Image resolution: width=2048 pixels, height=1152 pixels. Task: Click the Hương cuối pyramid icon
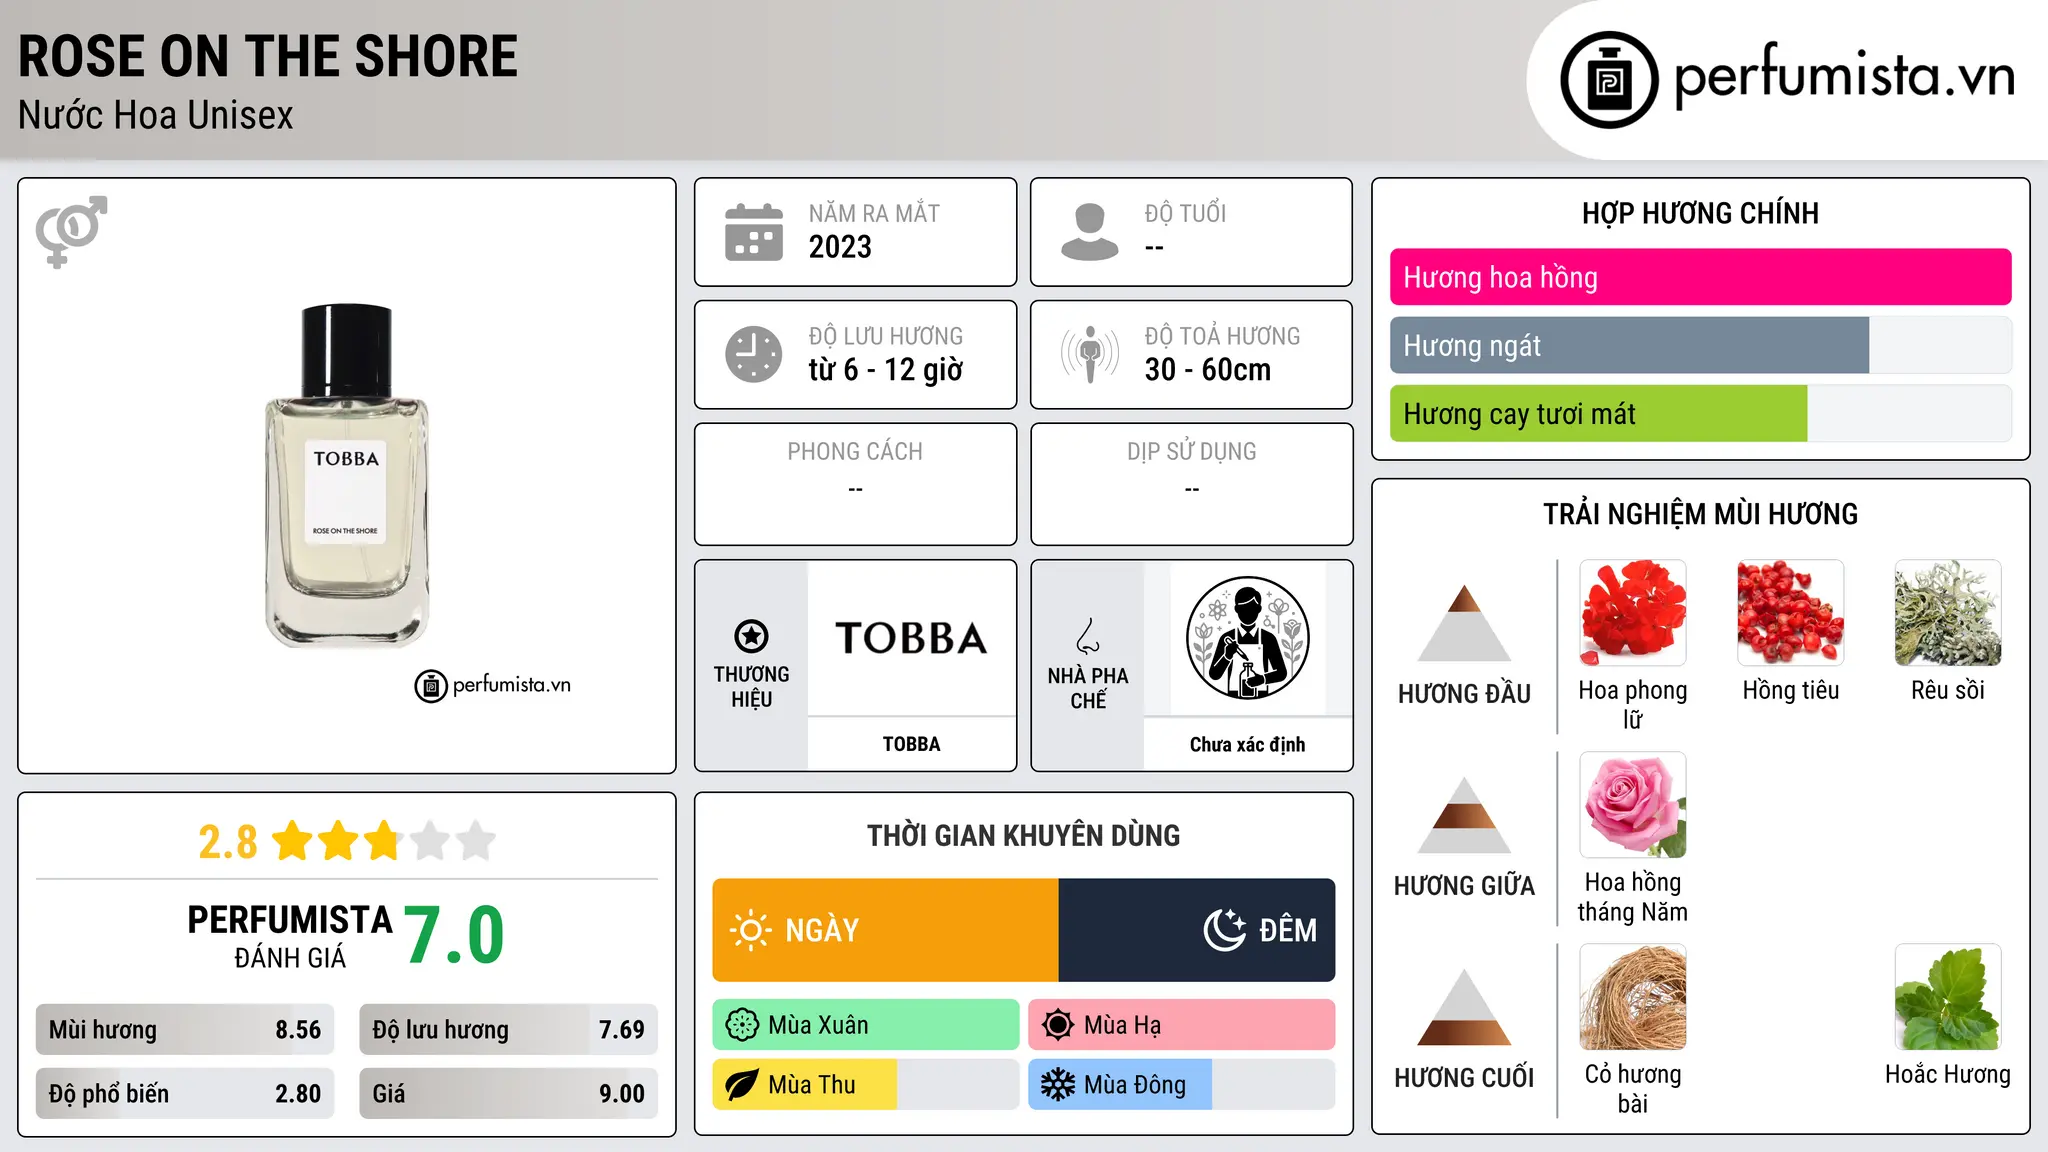click(1464, 1006)
